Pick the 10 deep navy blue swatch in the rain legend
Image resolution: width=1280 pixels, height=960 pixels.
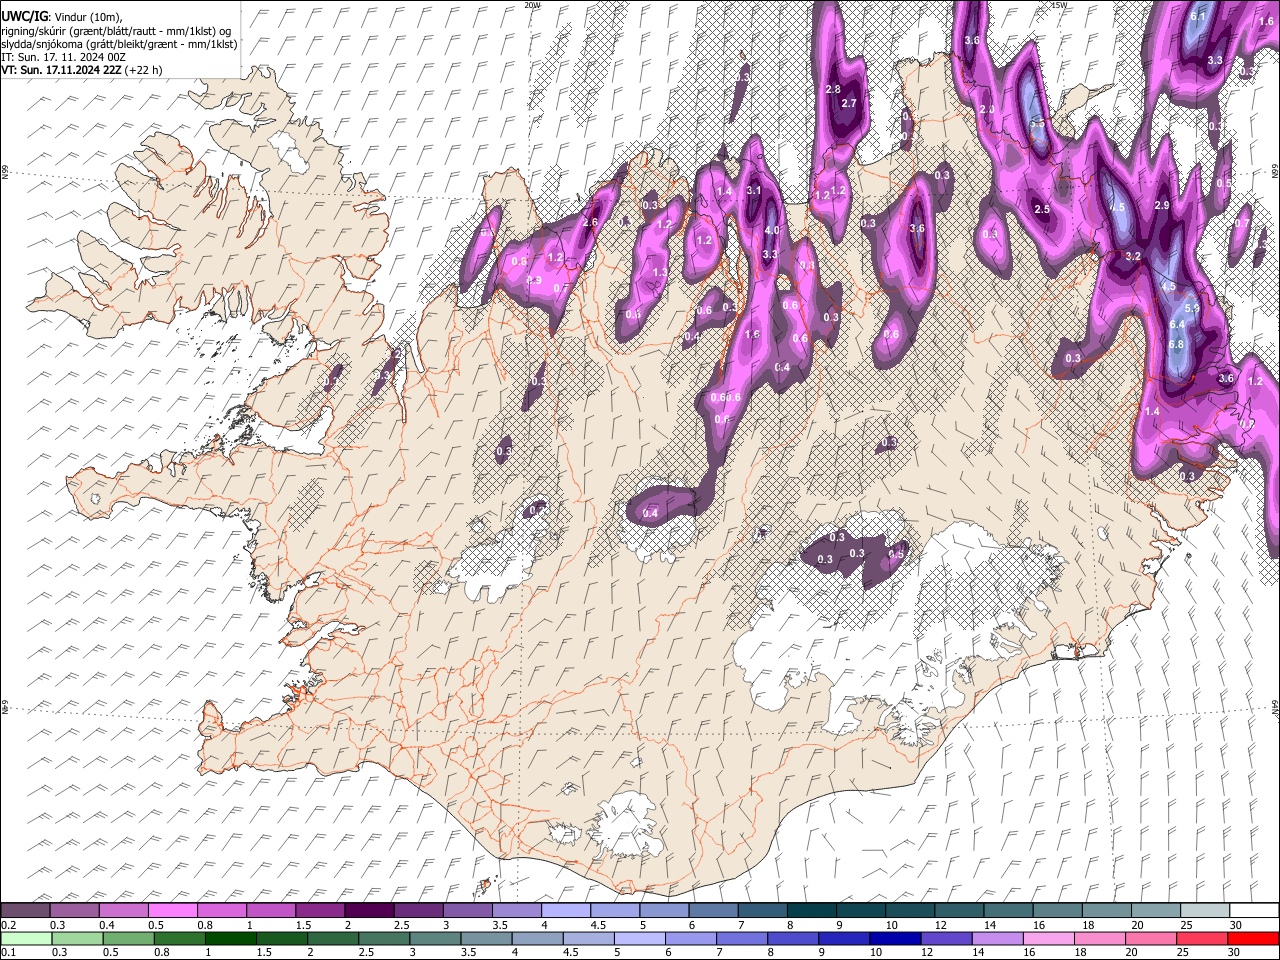(895, 938)
